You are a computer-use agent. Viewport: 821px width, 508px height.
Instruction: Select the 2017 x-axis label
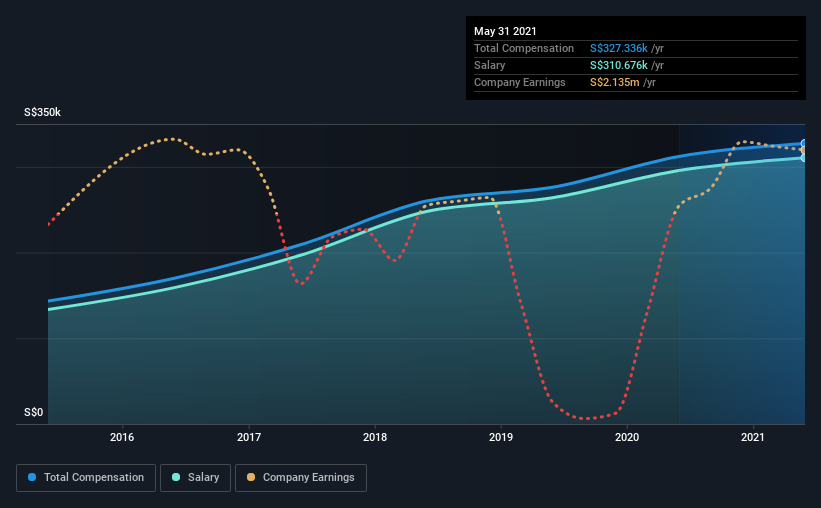[249, 437]
